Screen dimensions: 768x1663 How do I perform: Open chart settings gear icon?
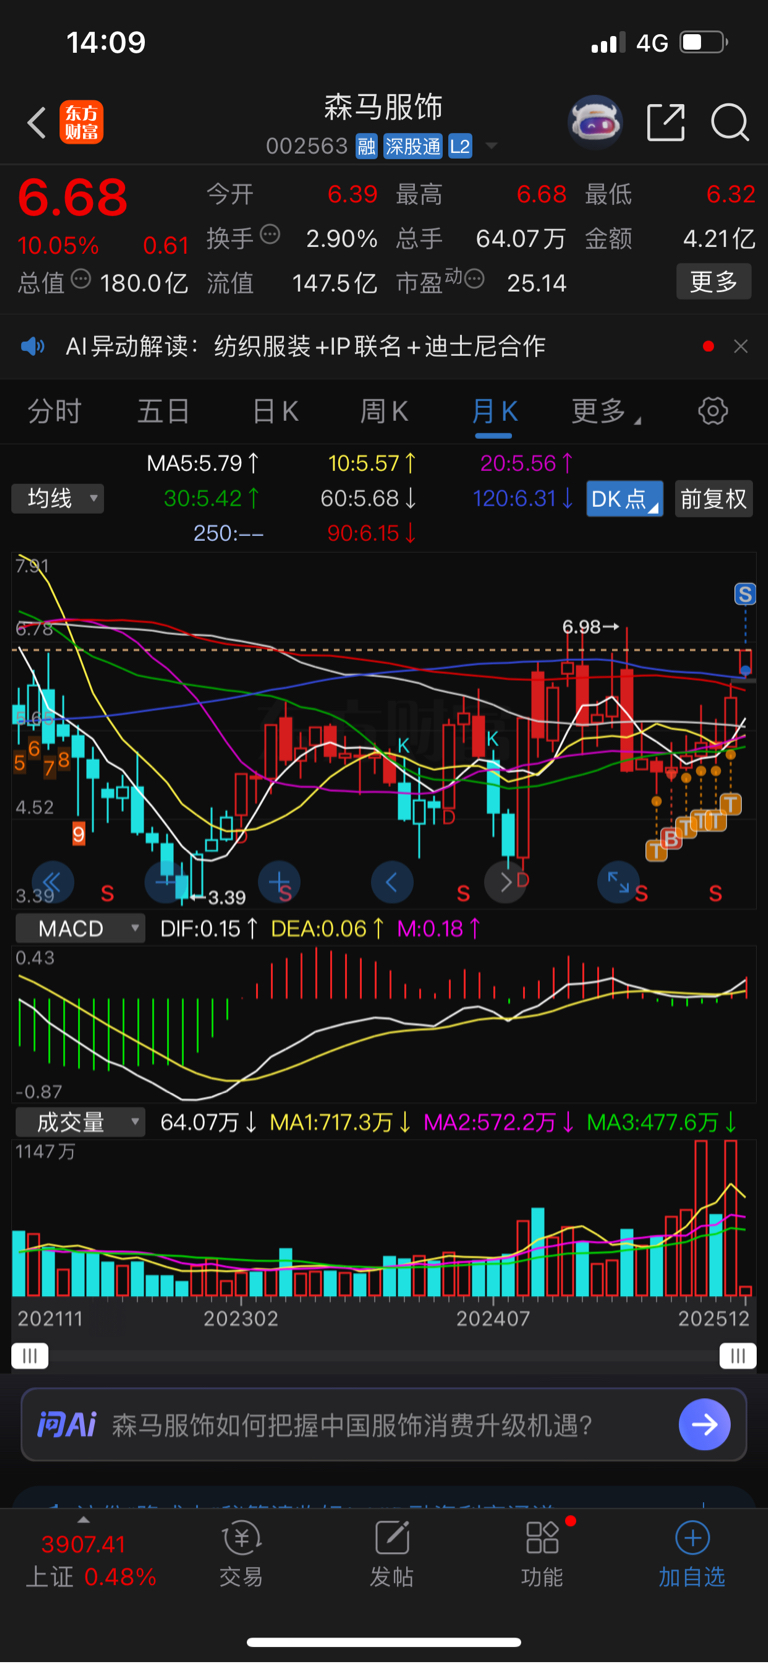click(x=713, y=411)
